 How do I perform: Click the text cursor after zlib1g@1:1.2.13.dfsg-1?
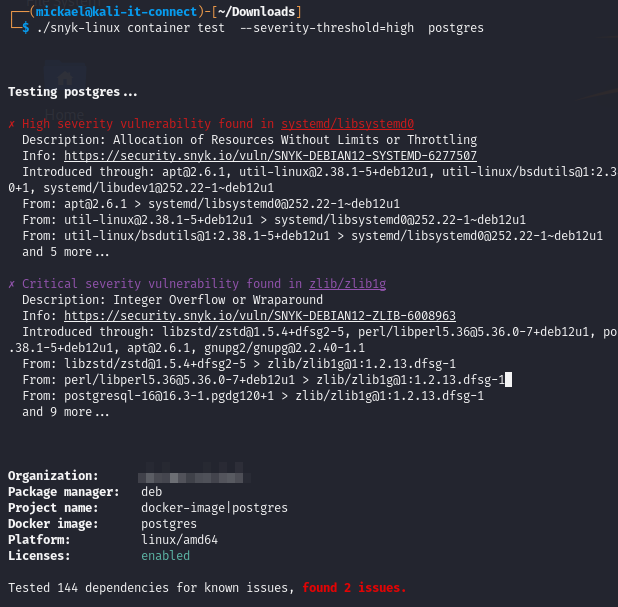(508, 379)
